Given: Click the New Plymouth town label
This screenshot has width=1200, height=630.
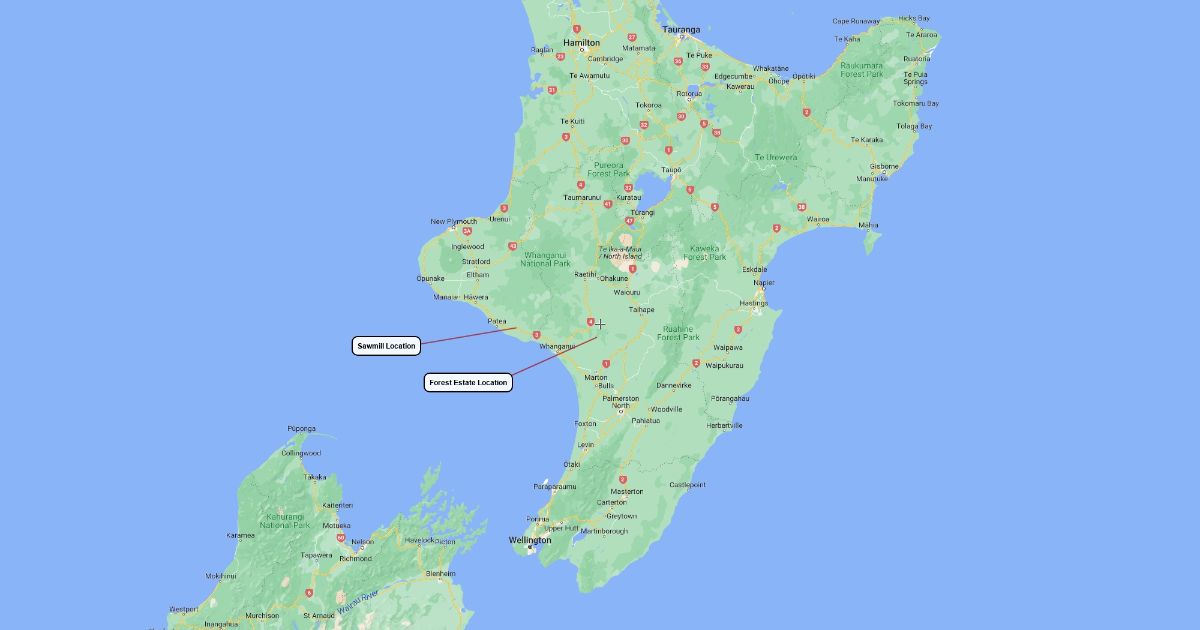Looking at the screenshot, I should coord(454,222).
